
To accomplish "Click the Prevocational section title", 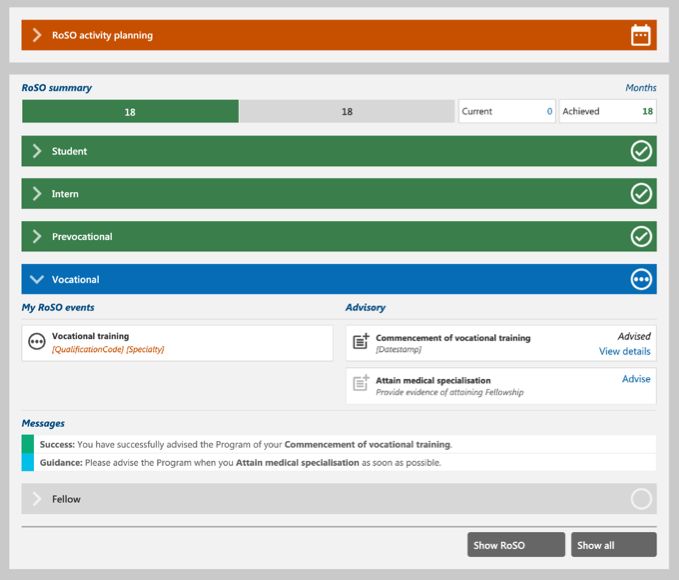I will 82,237.
